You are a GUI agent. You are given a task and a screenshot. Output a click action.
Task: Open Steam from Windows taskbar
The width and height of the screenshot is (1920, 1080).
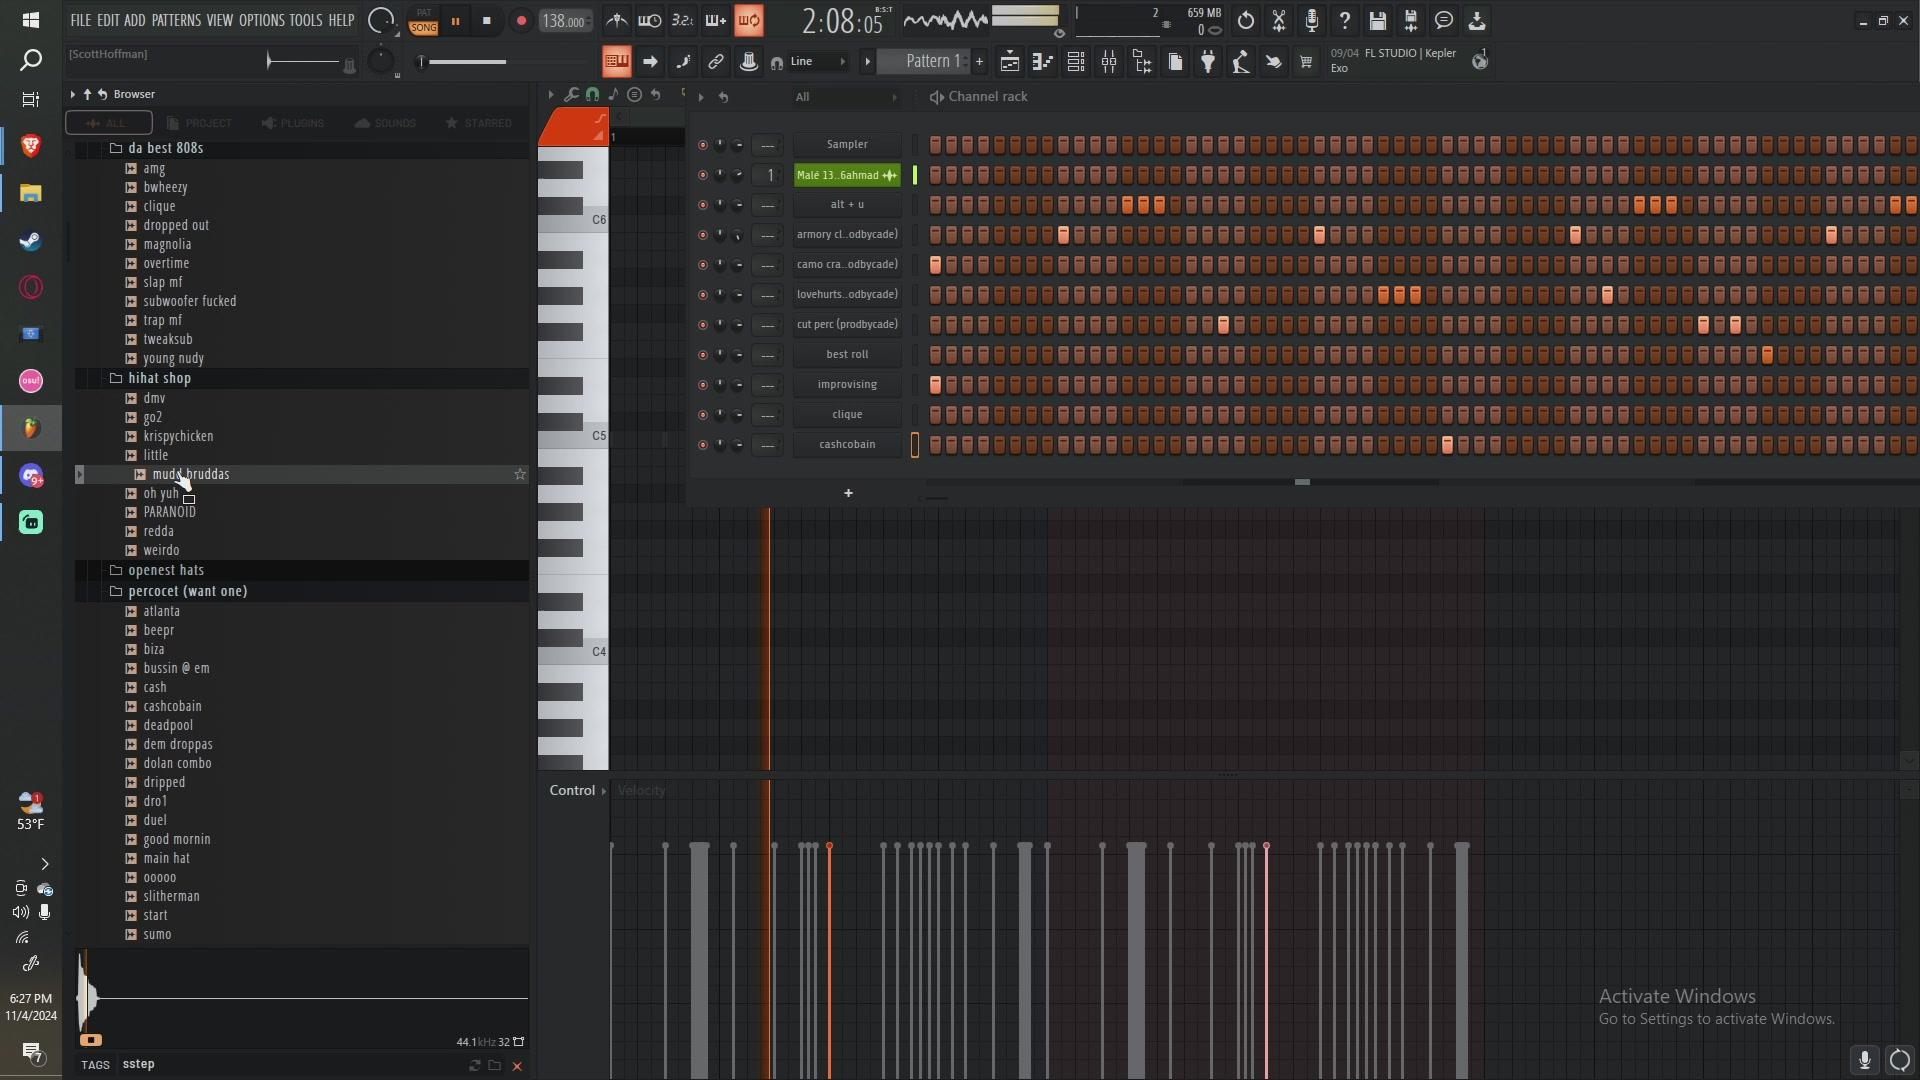[31, 241]
